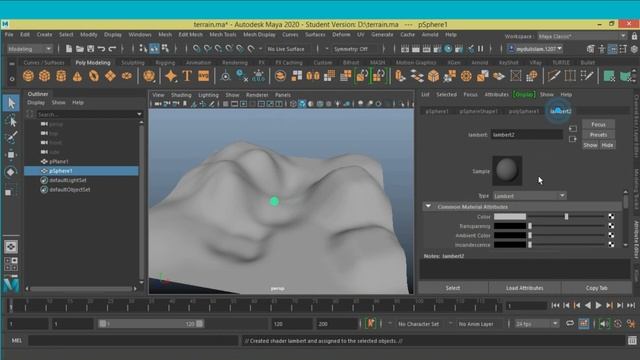The width and height of the screenshot is (640, 360).
Task: Click the Maya logo at toolbox bottom
Action: tap(11, 284)
